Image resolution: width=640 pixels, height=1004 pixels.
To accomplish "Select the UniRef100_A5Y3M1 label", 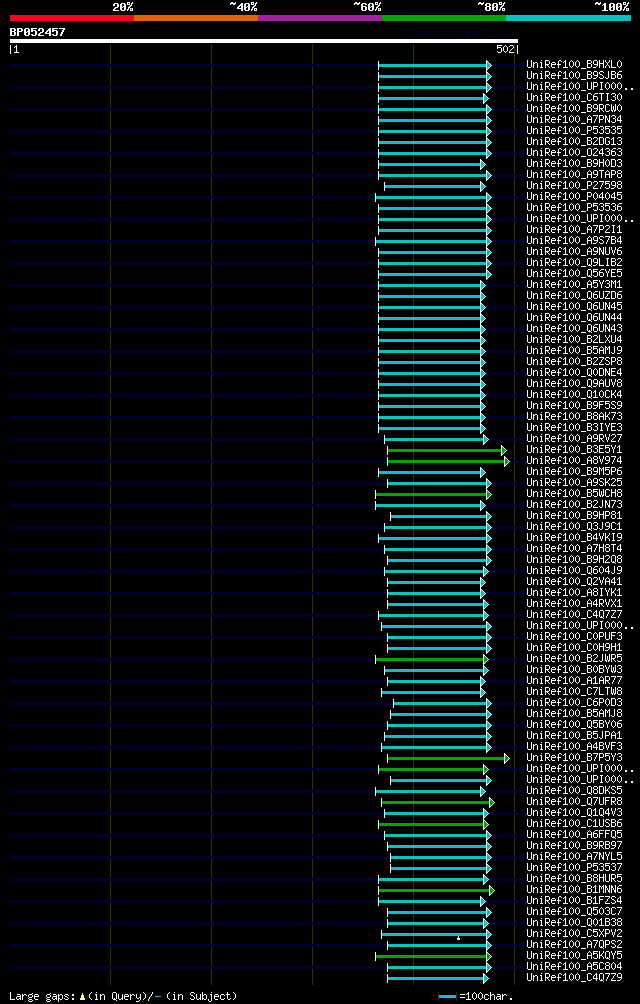I will click(574, 284).
